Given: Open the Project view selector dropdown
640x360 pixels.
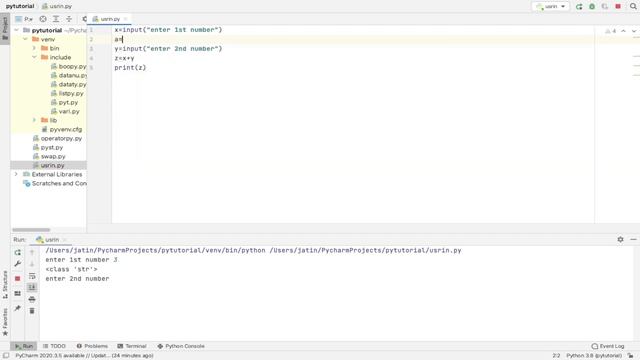Looking at the screenshot, I should pyautogui.click(x=24, y=19).
